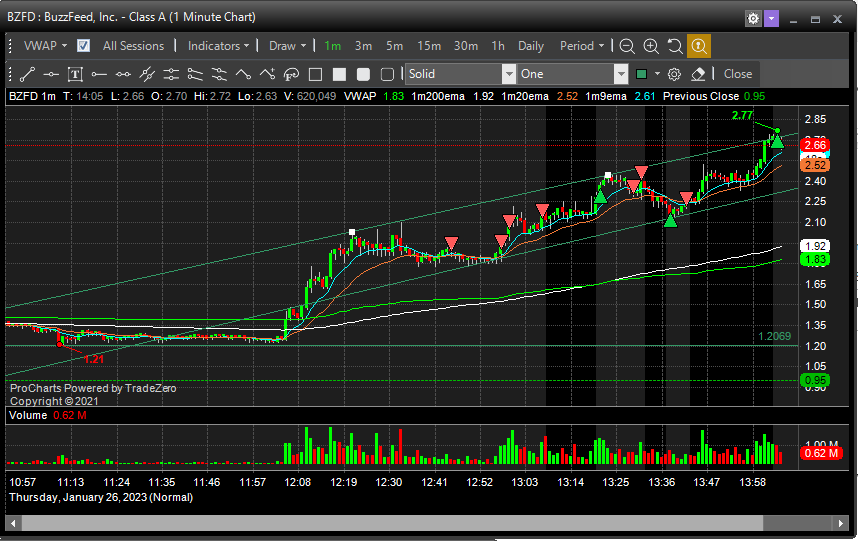Select the crossed lines drawing tool
This screenshot has height=541, width=858.
[147, 74]
